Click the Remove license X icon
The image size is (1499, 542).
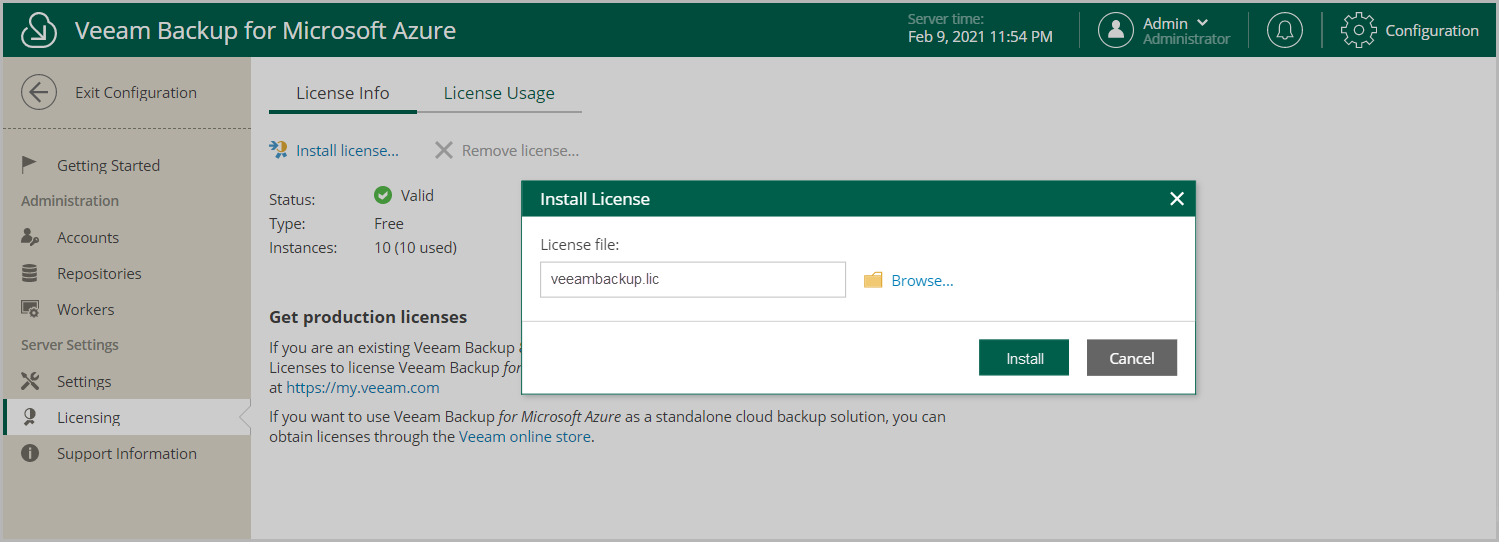pyautogui.click(x=444, y=150)
